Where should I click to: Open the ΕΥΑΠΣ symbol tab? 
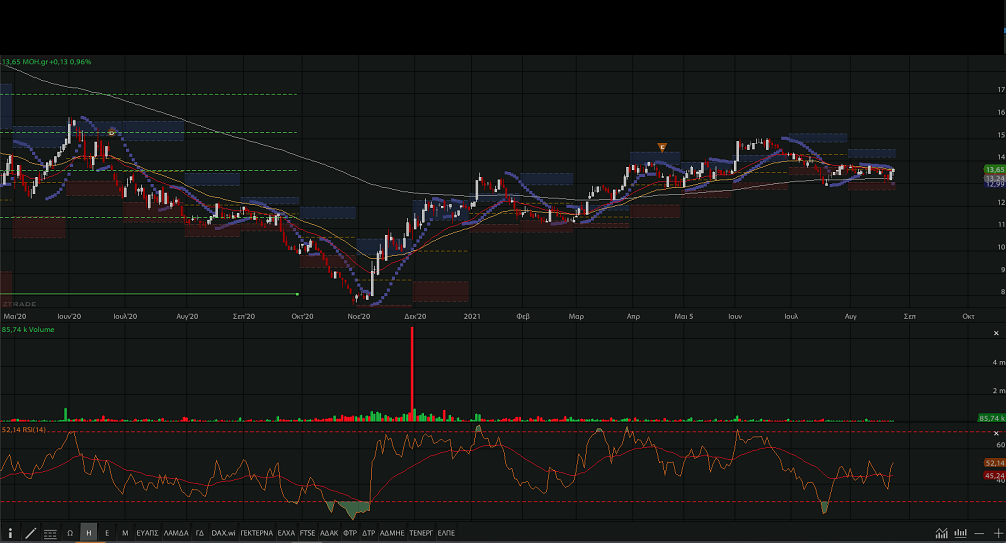tap(148, 533)
